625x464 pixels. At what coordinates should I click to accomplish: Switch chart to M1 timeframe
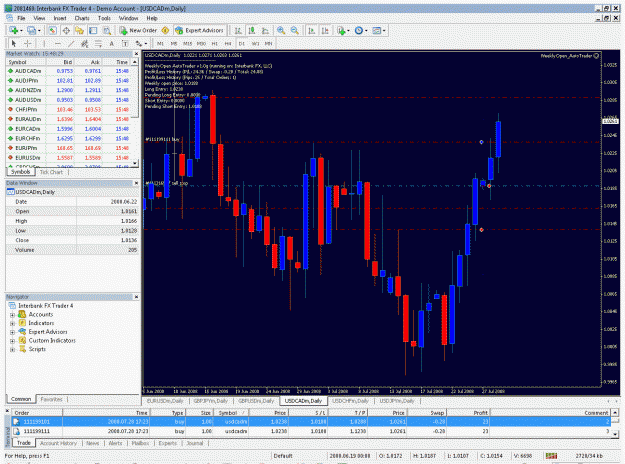tap(160, 43)
